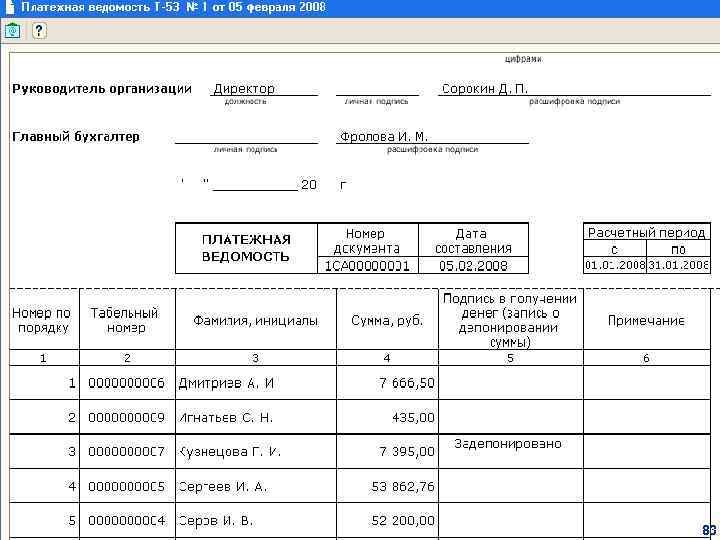Select the 'Директор' position field
This screenshot has height=540, width=720.
point(264,89)
